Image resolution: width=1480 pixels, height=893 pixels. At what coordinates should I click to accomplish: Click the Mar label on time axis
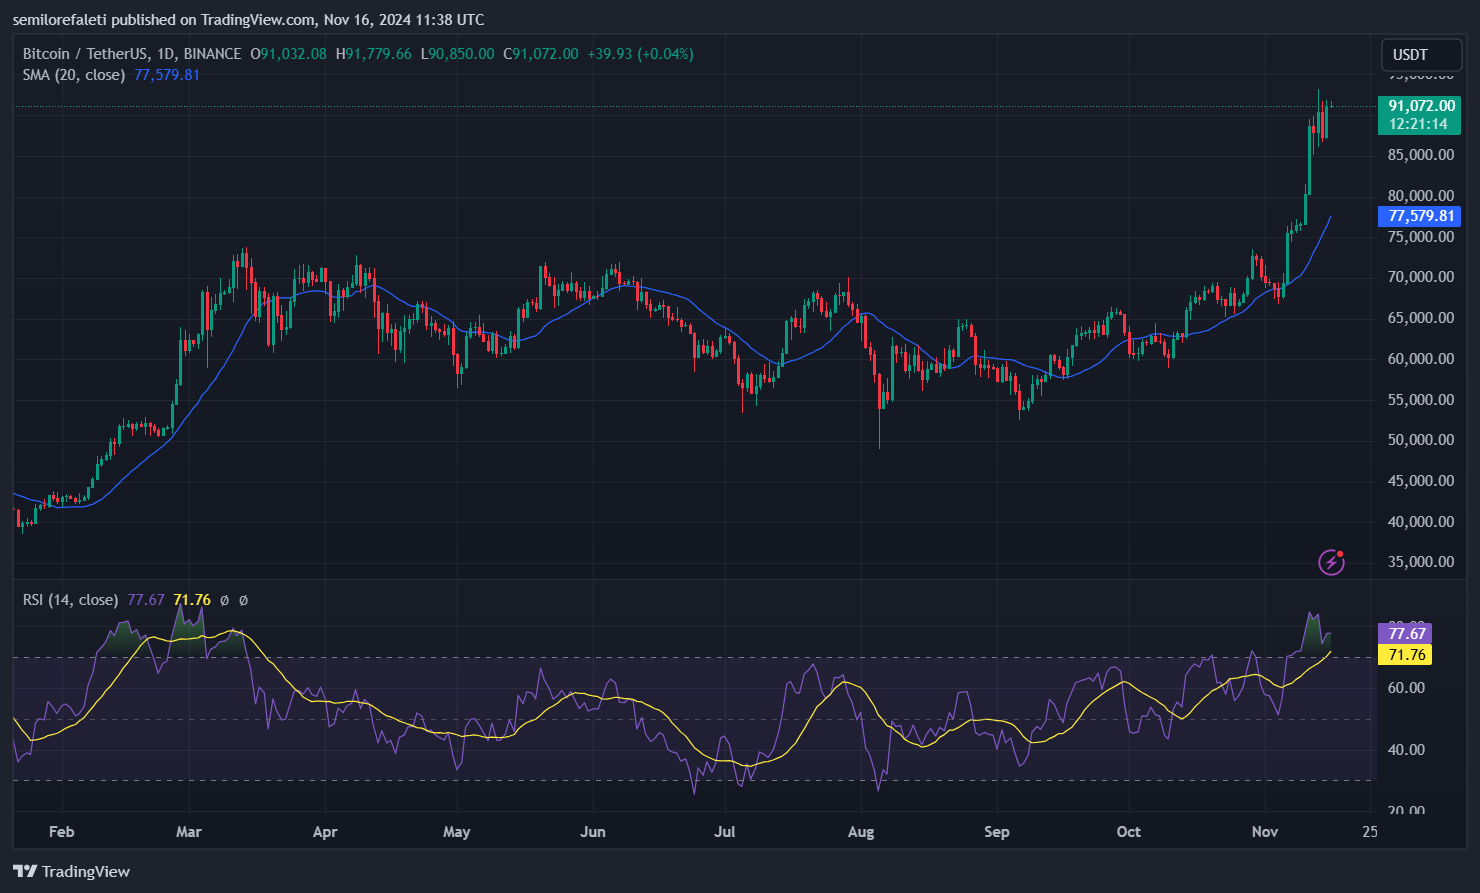click(189, 832)
